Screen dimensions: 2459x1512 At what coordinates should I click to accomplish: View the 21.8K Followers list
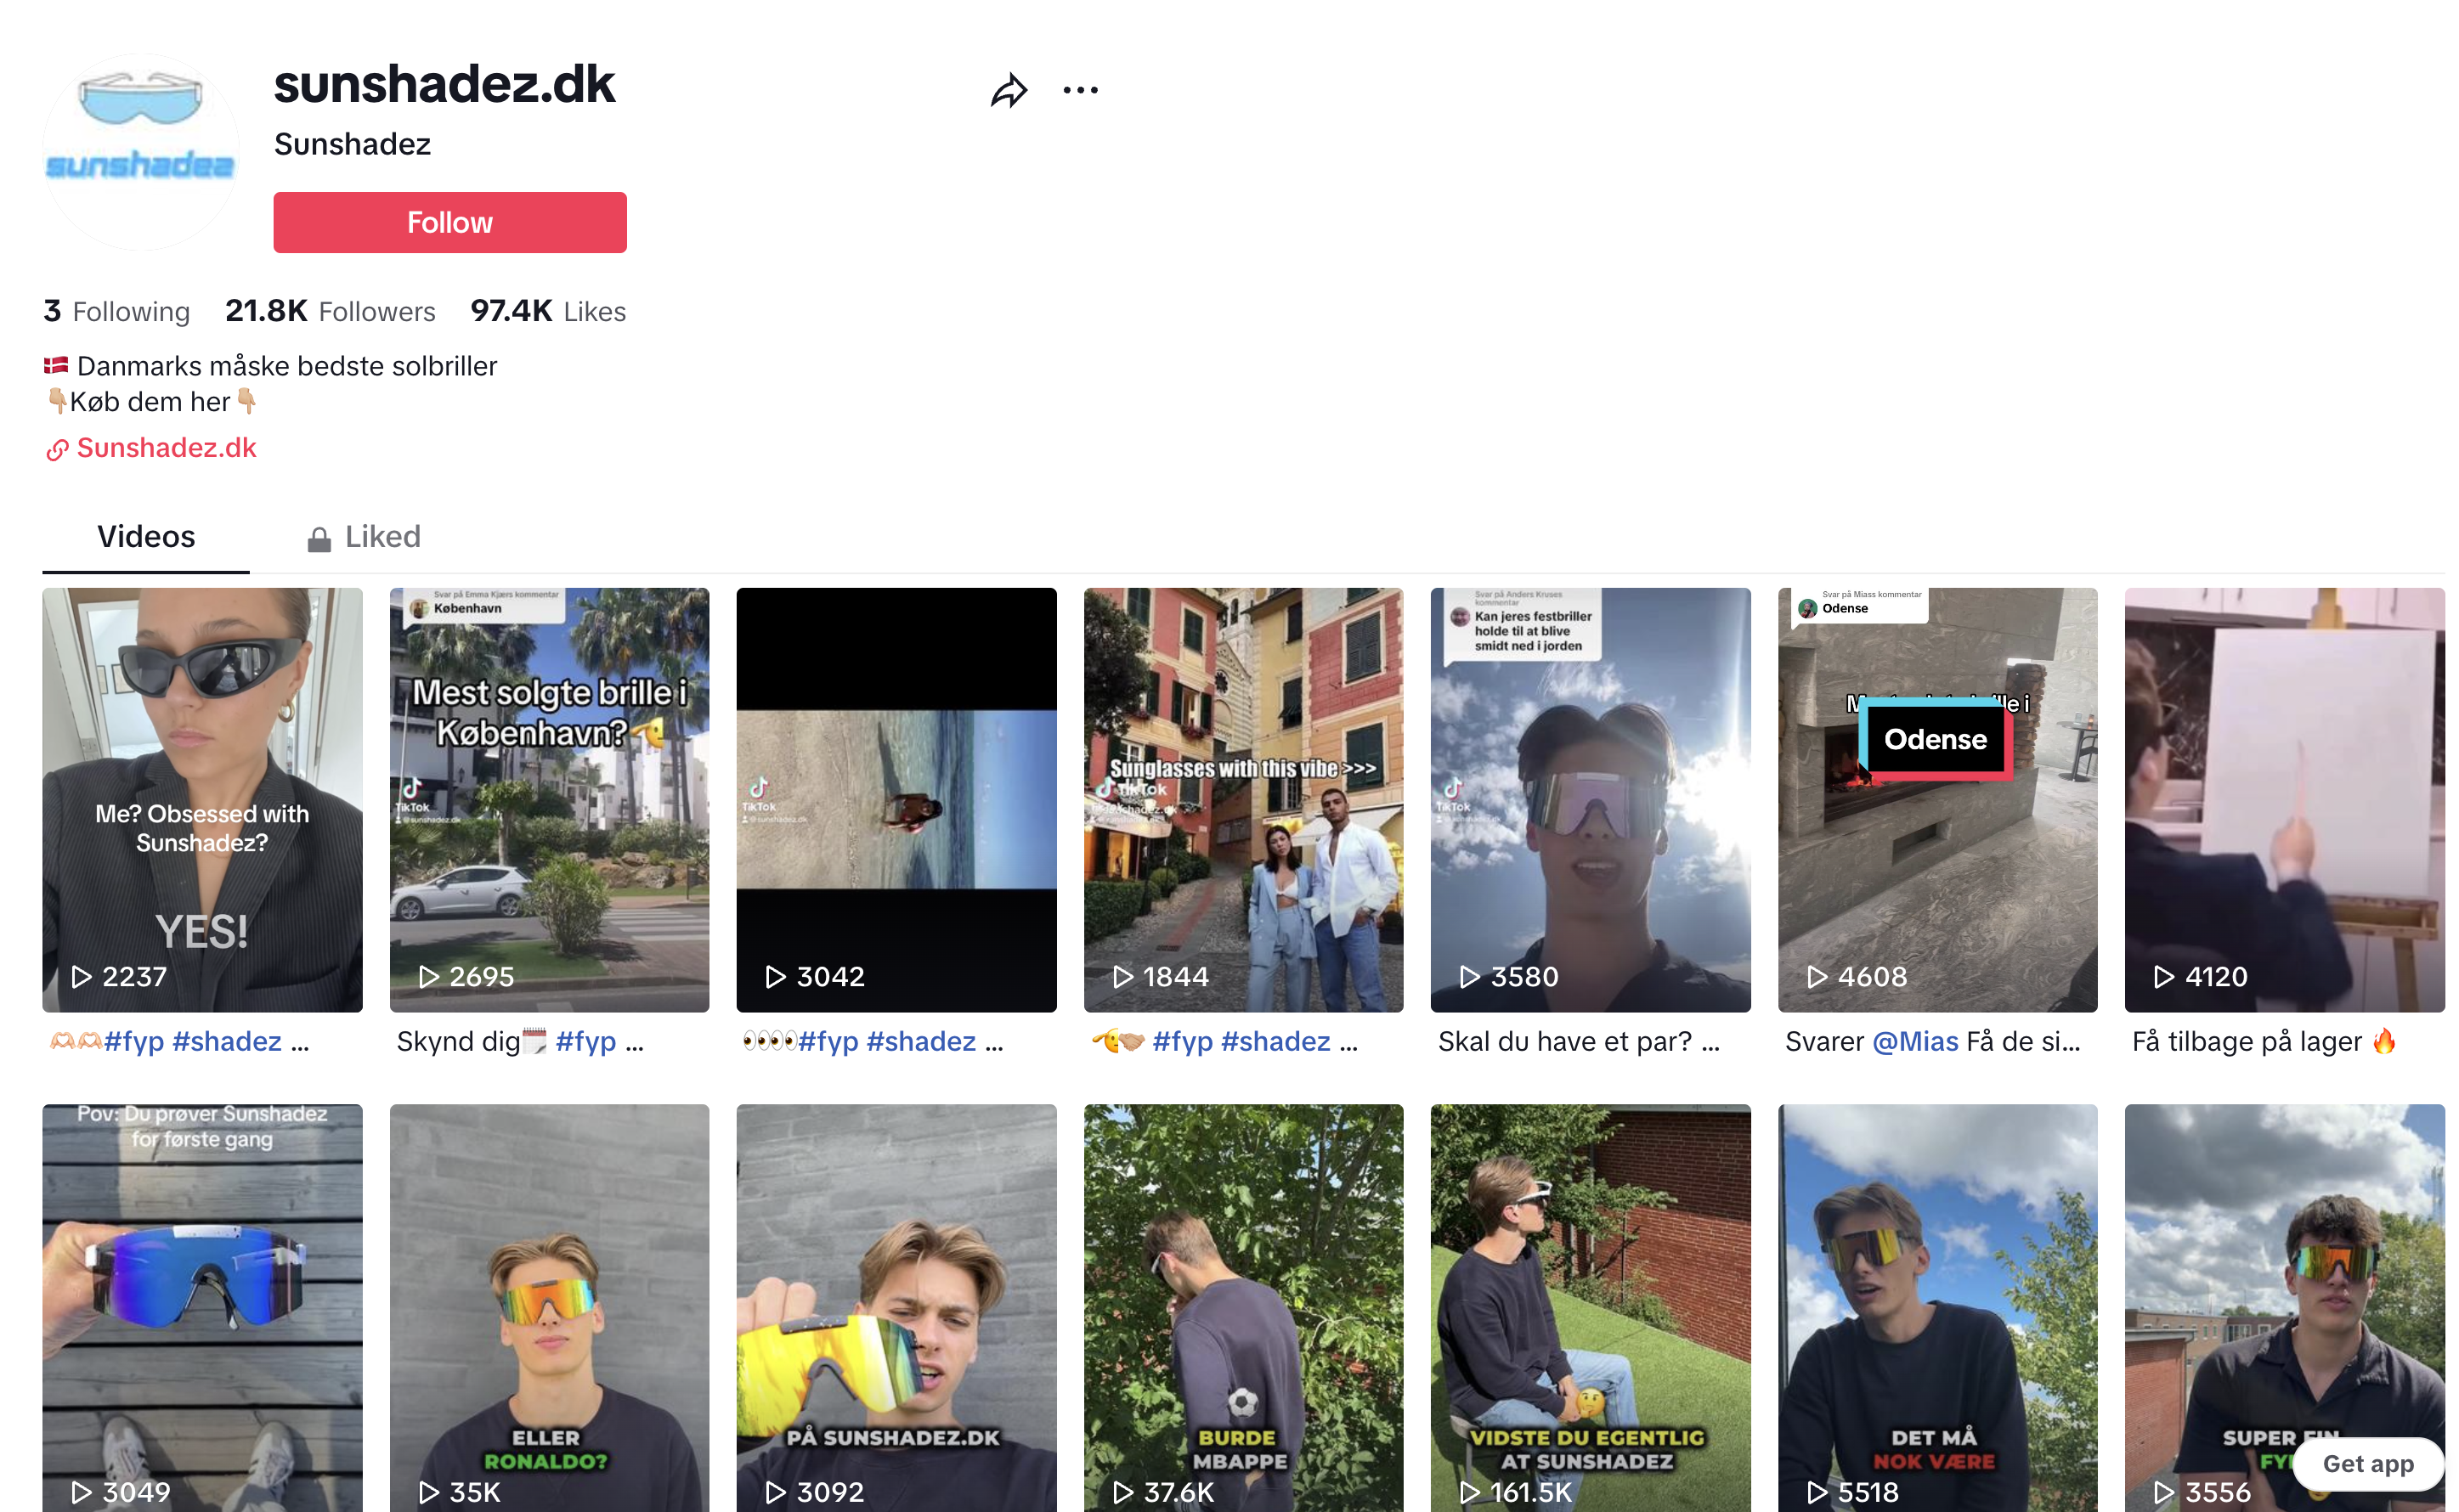(330, 311)
